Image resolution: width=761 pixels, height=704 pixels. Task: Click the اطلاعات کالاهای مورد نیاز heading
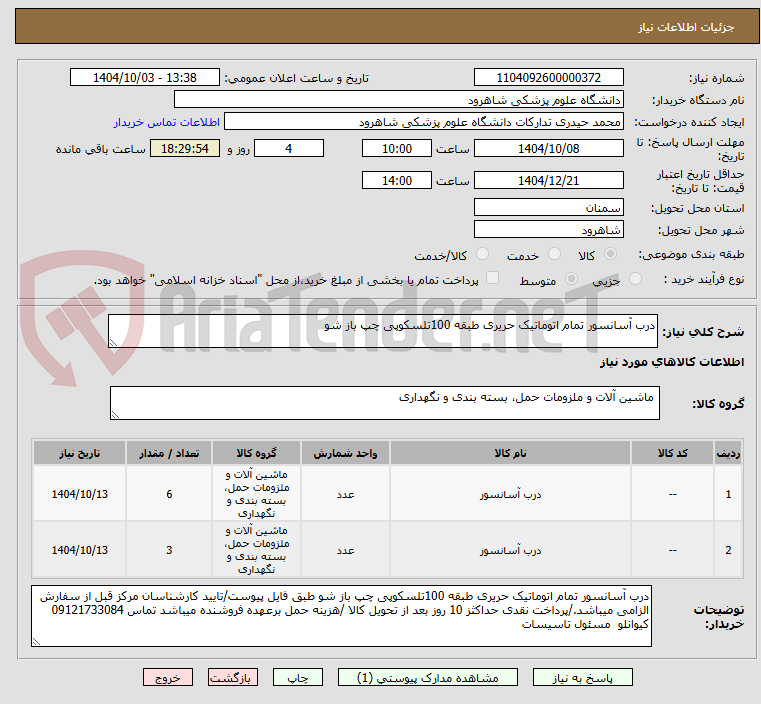(x=672, y=362)
